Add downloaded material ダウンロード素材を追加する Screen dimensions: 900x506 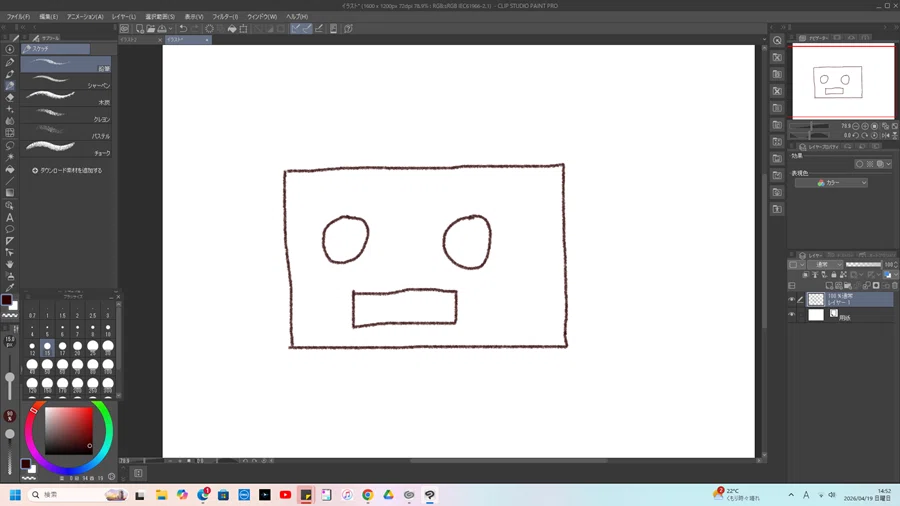67,170
